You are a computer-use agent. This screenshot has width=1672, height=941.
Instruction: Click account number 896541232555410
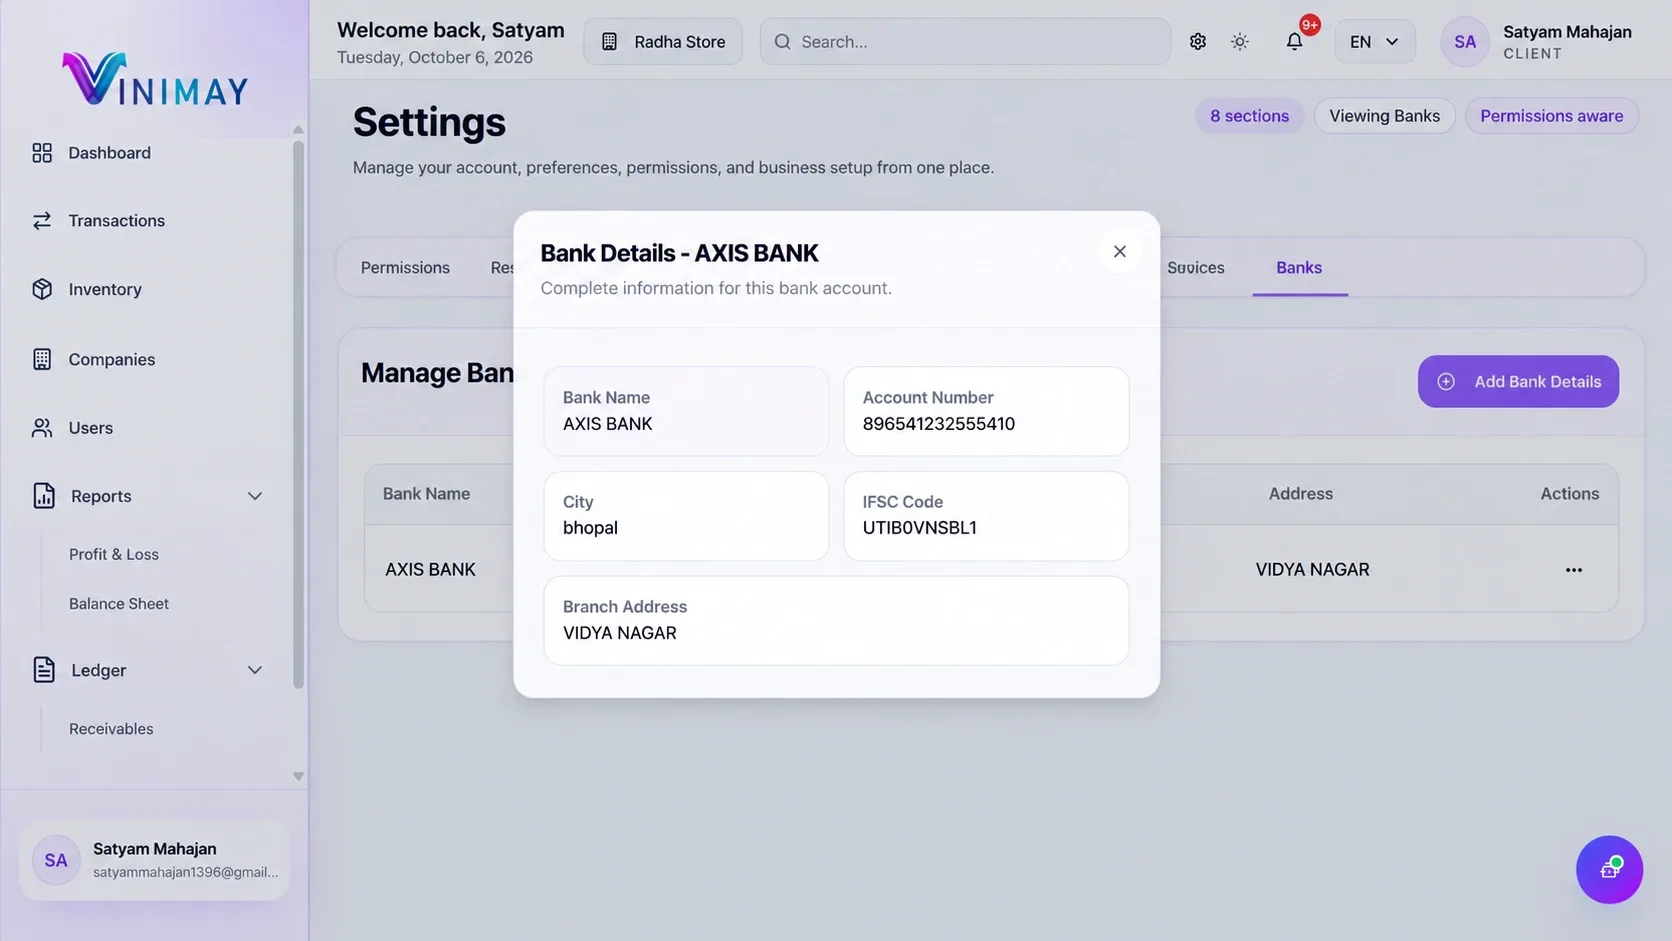pos(938,424)
